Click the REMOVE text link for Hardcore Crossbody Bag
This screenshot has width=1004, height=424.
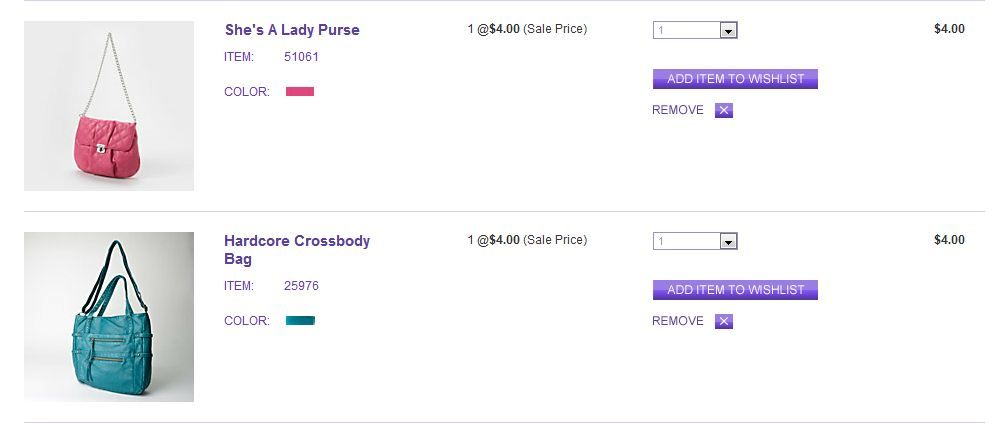pyautogui.click(x=678, y=321)
